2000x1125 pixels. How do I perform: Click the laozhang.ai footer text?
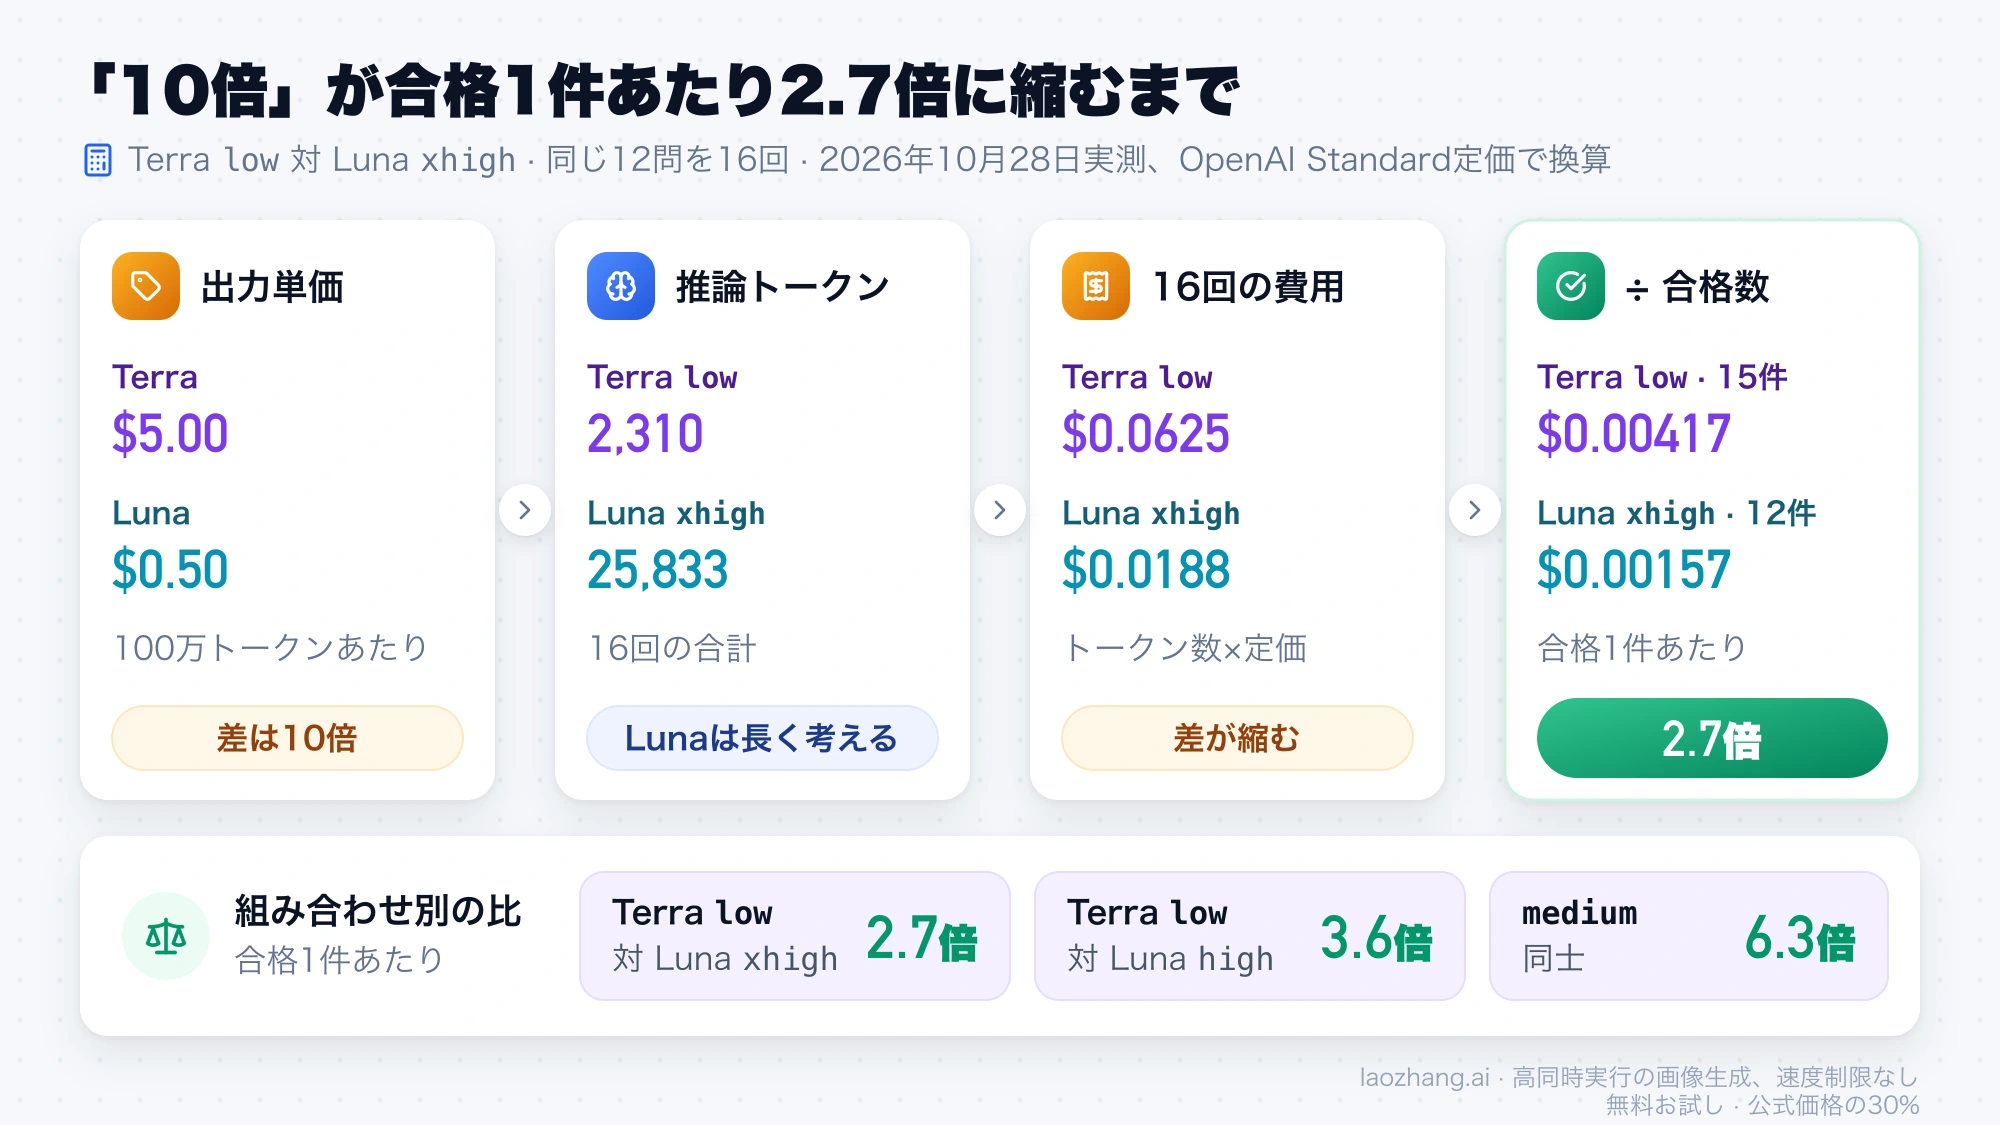point(1639,1091)
